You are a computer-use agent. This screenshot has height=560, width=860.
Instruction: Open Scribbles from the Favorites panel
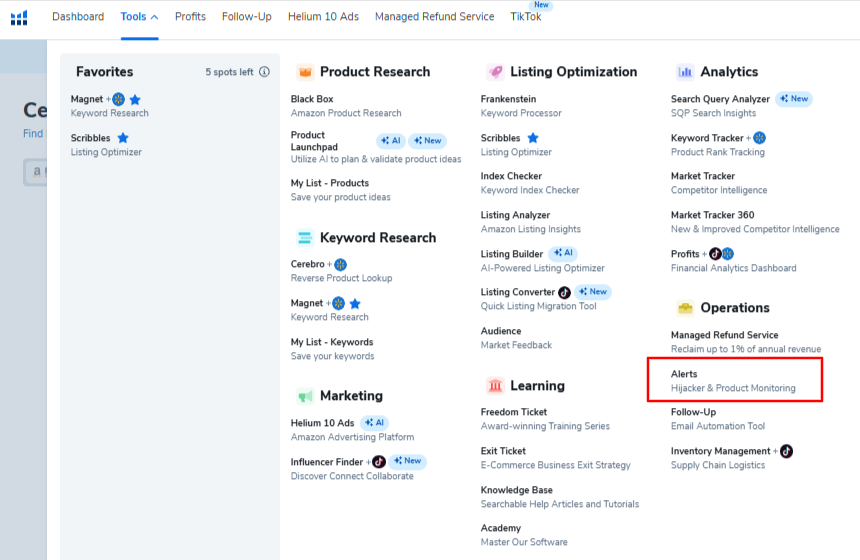pos(90,138)
